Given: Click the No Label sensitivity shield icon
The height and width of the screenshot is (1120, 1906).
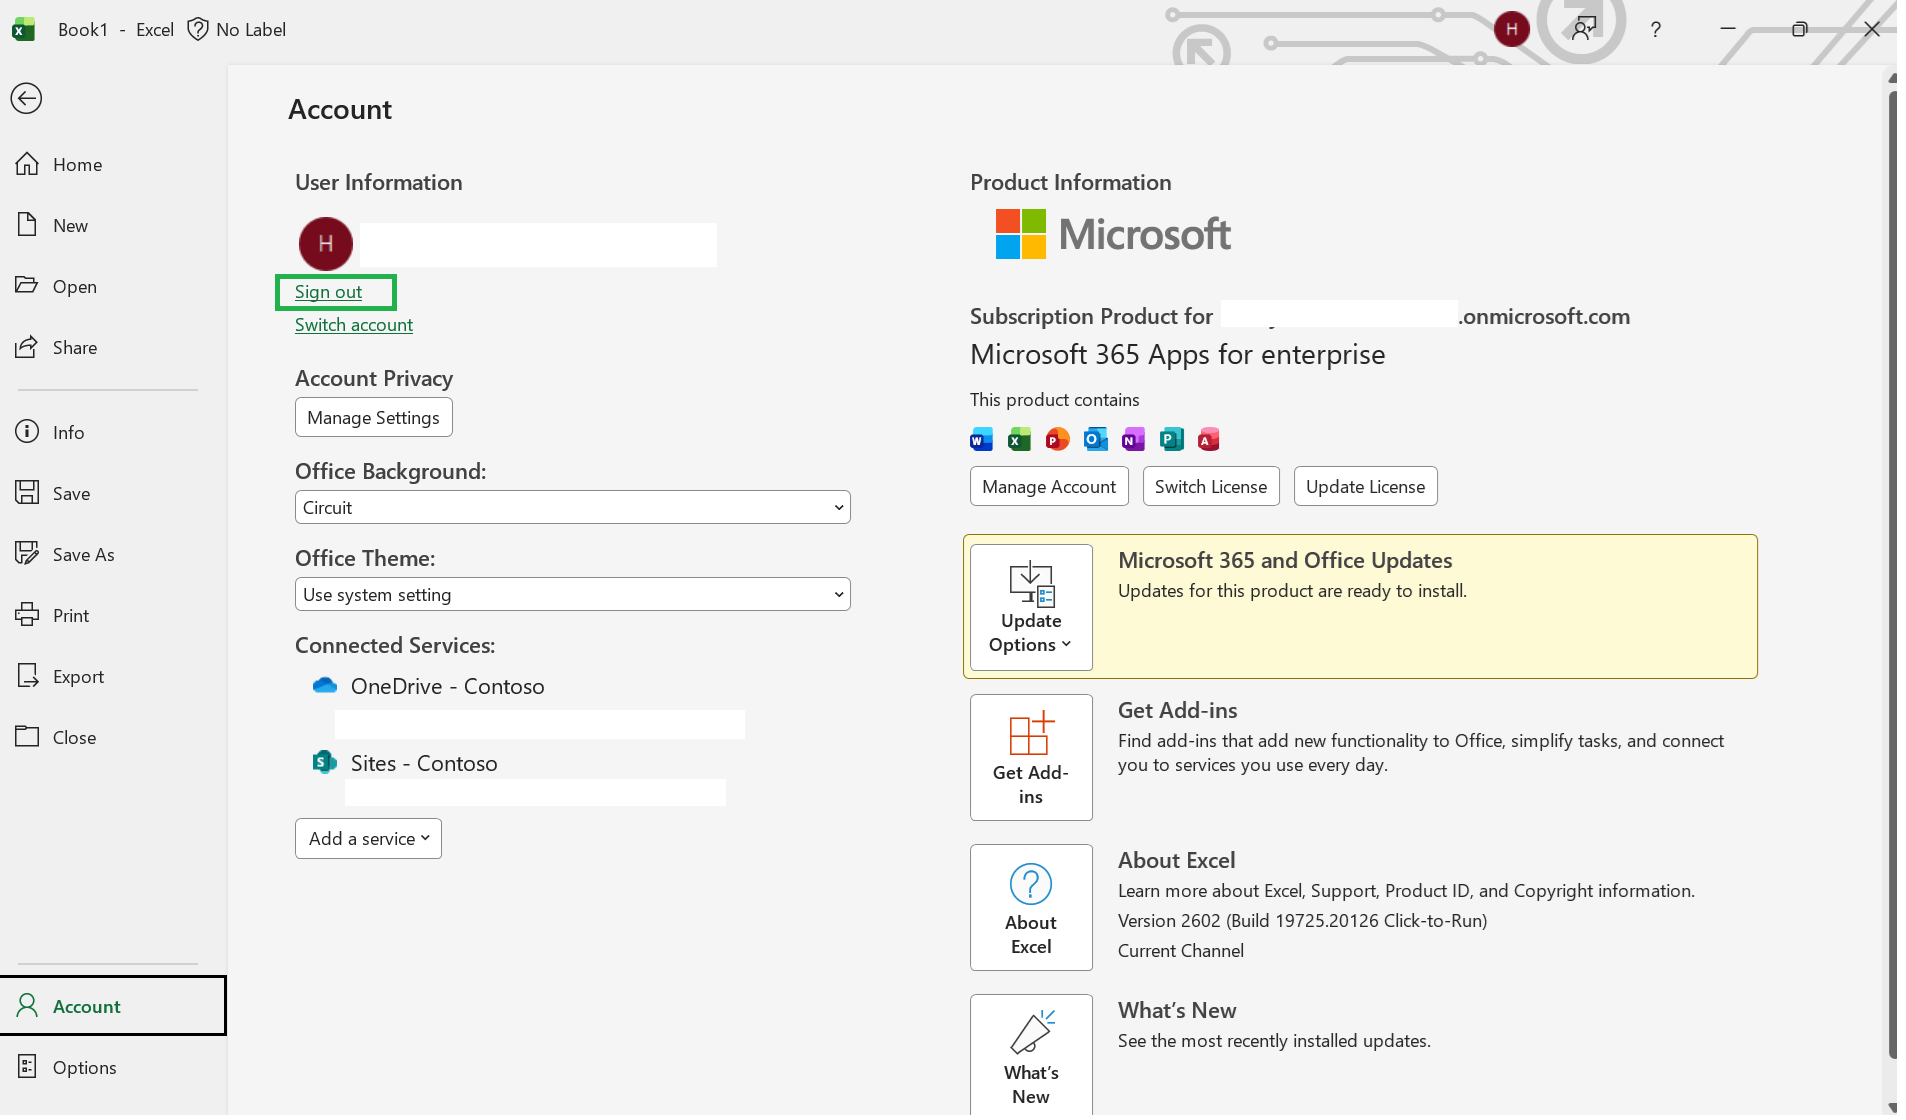Looking at the screenshot, I should tap(198, 29).
